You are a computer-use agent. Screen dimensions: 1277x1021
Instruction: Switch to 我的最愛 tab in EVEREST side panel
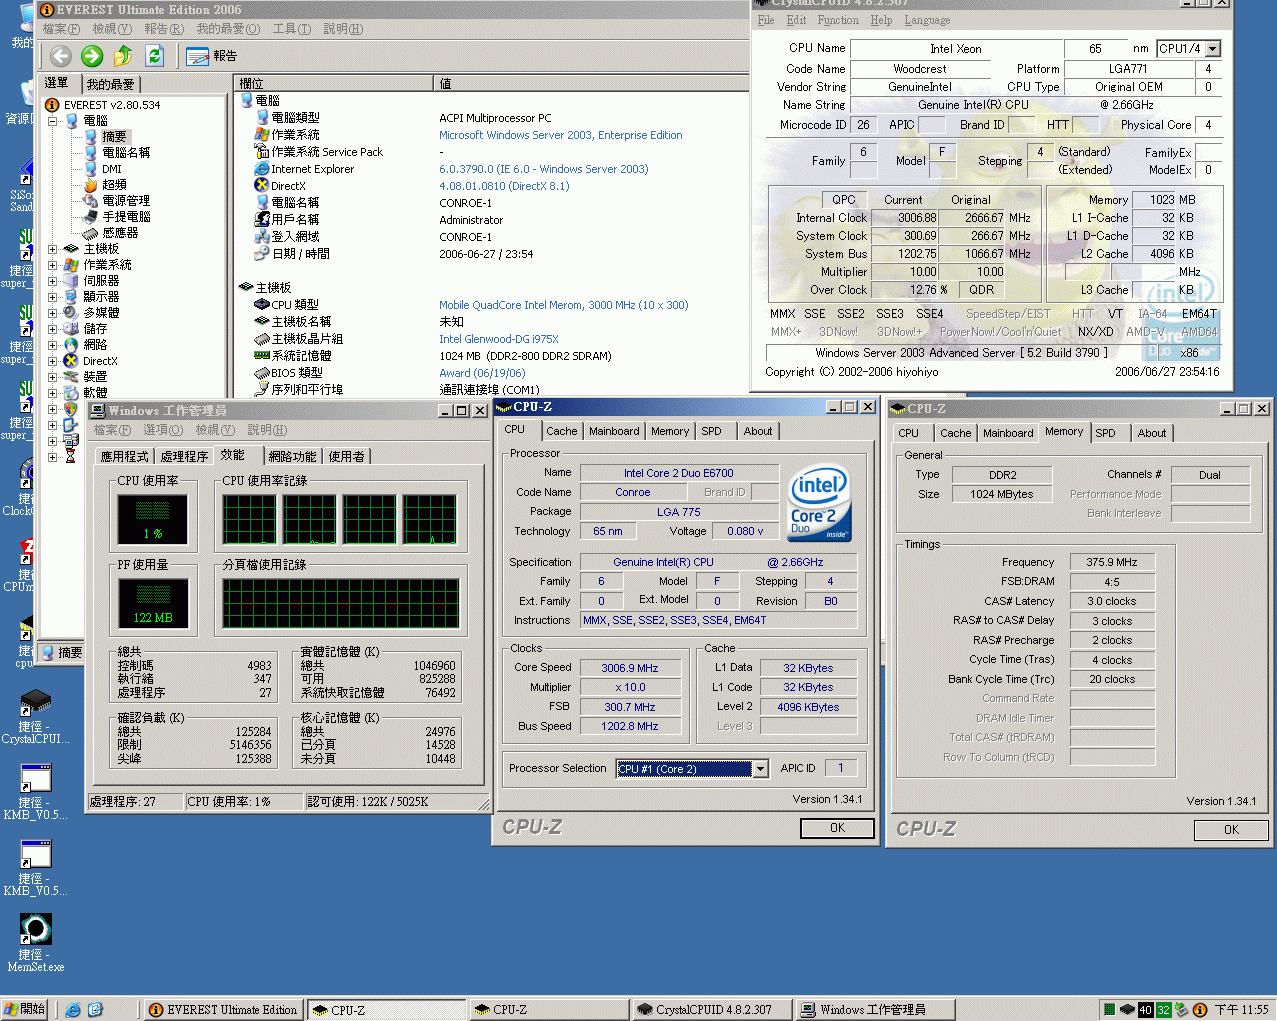pyautogui.click(x=110, y=85)
